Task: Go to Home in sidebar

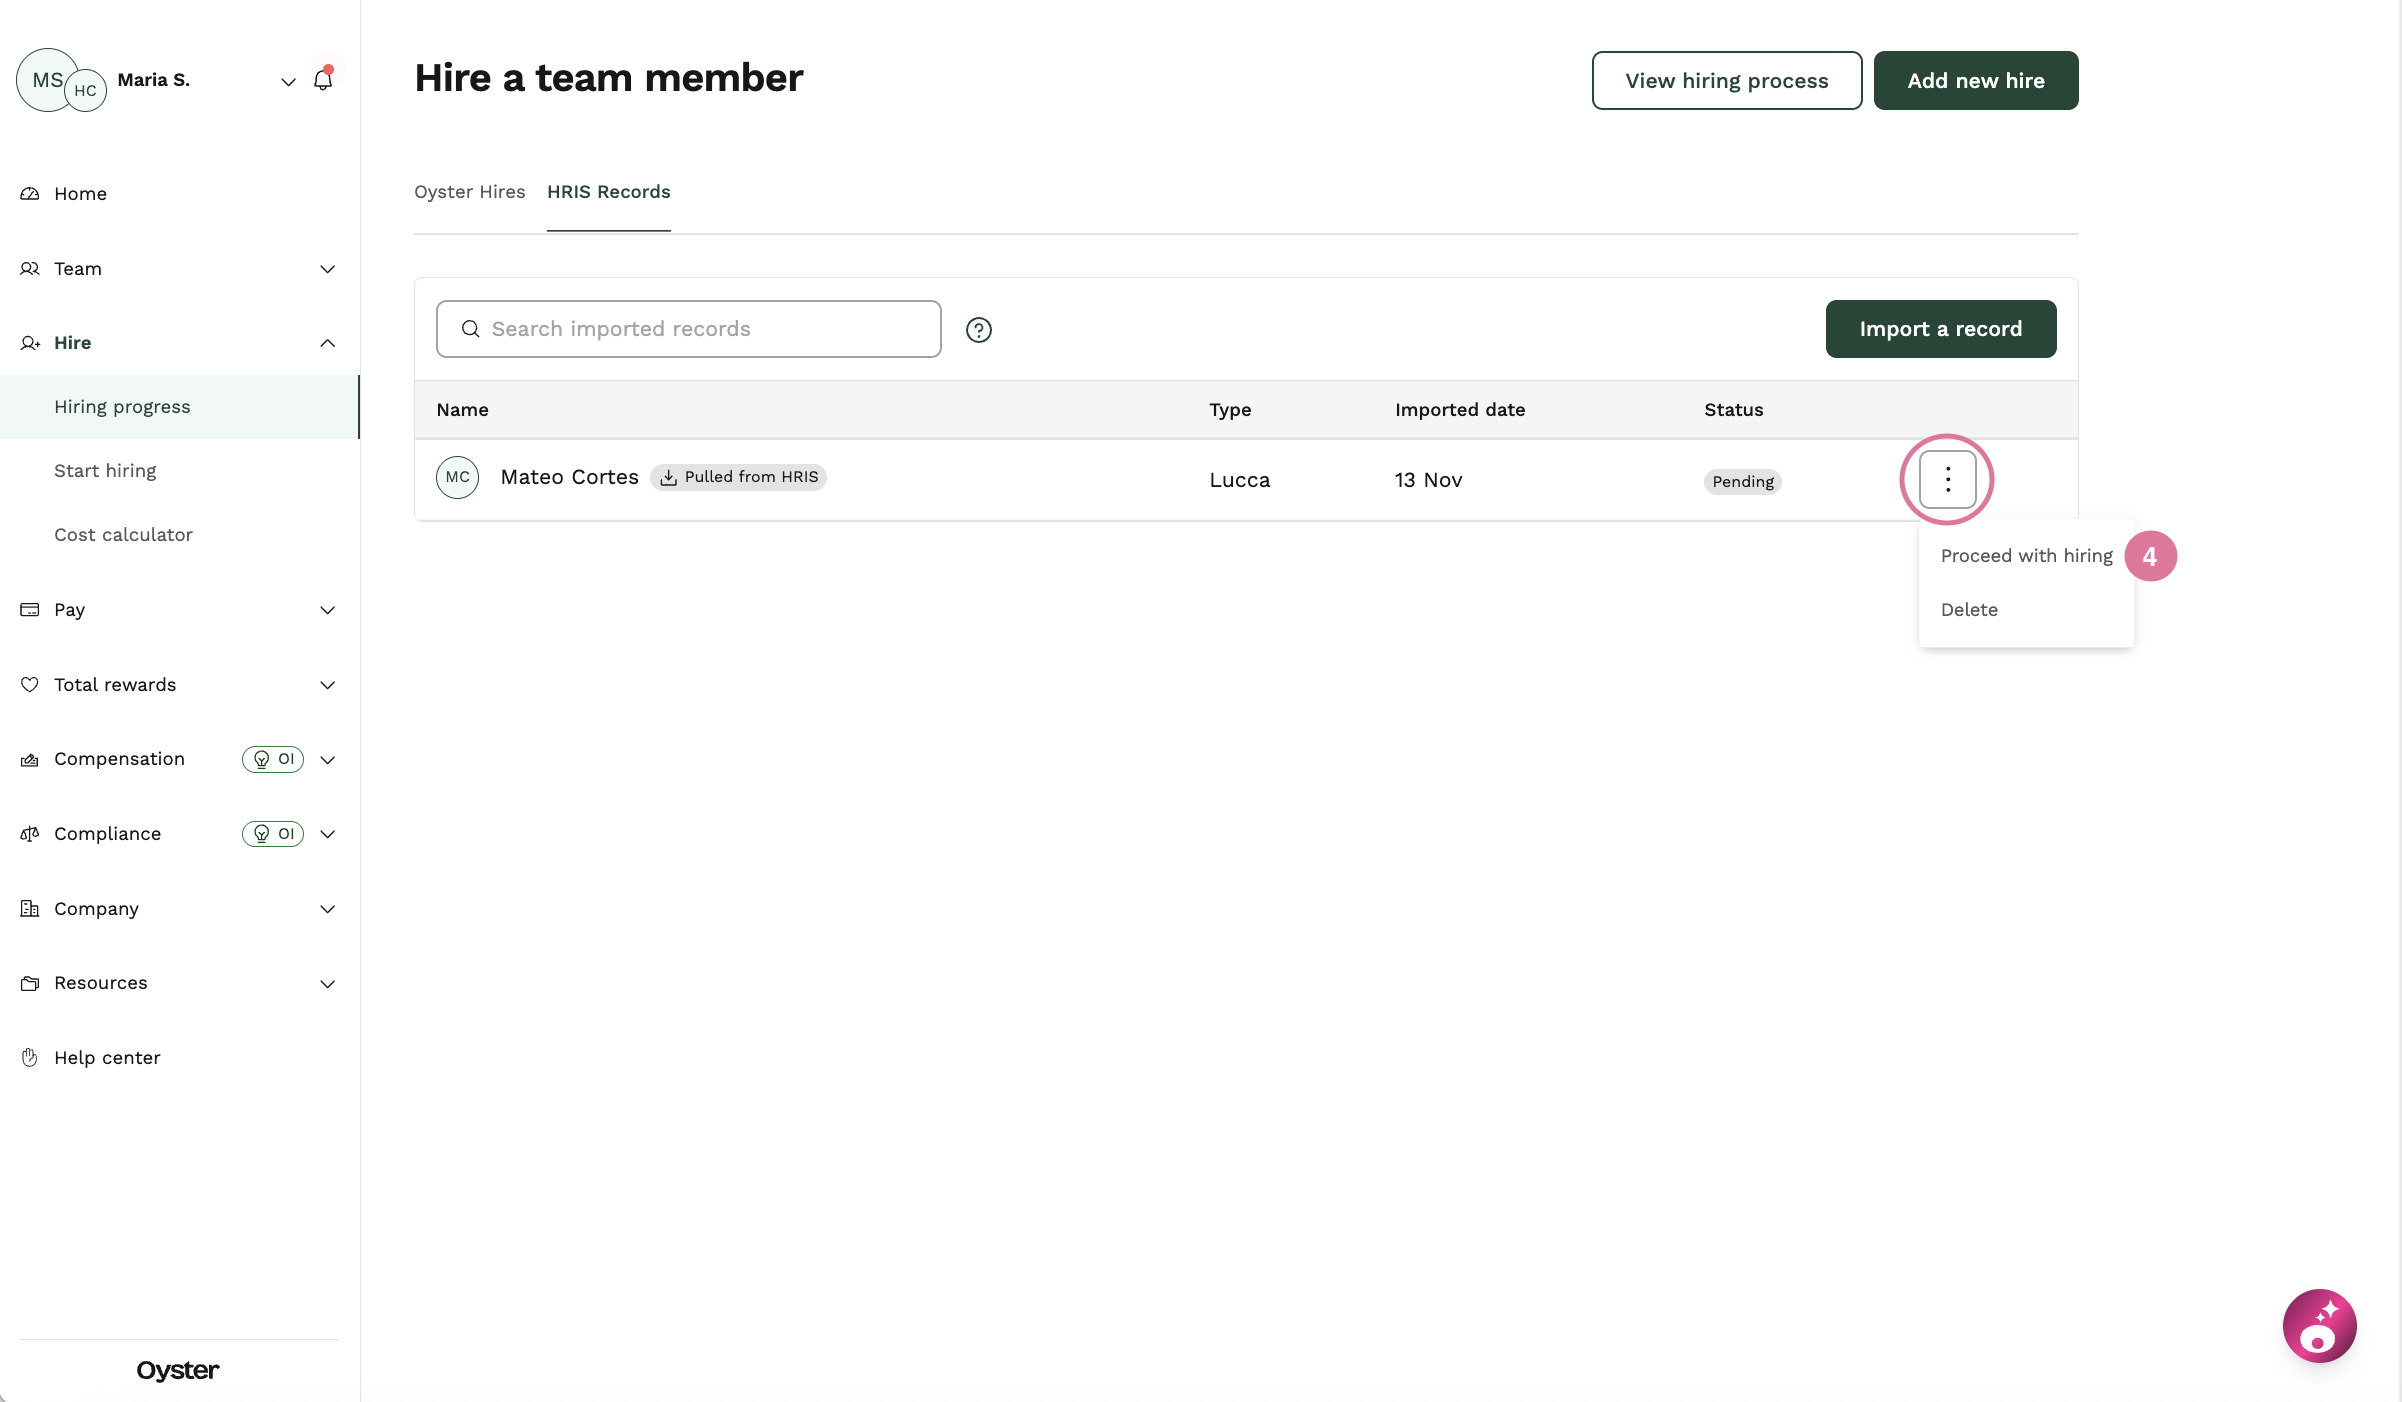Action: click(80, 194)
